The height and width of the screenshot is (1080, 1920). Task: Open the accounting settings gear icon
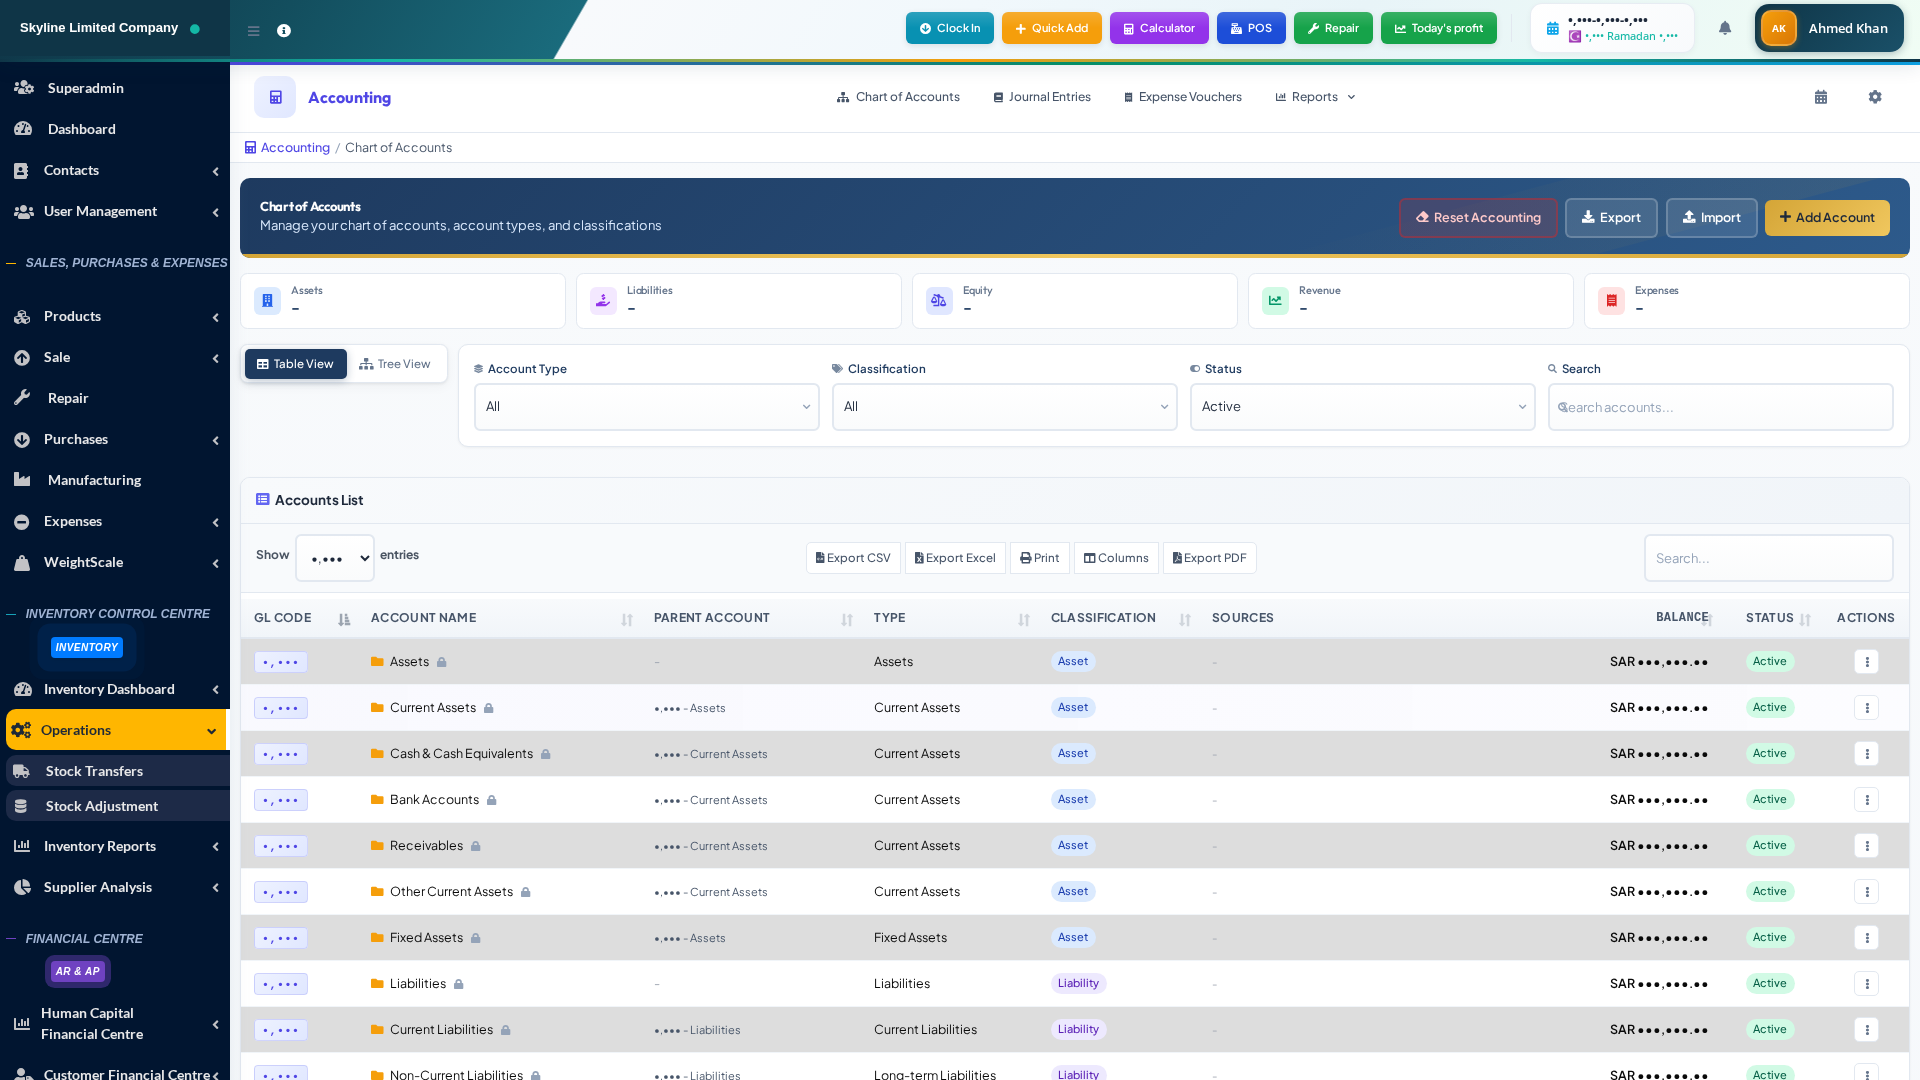pos(1875,97)
